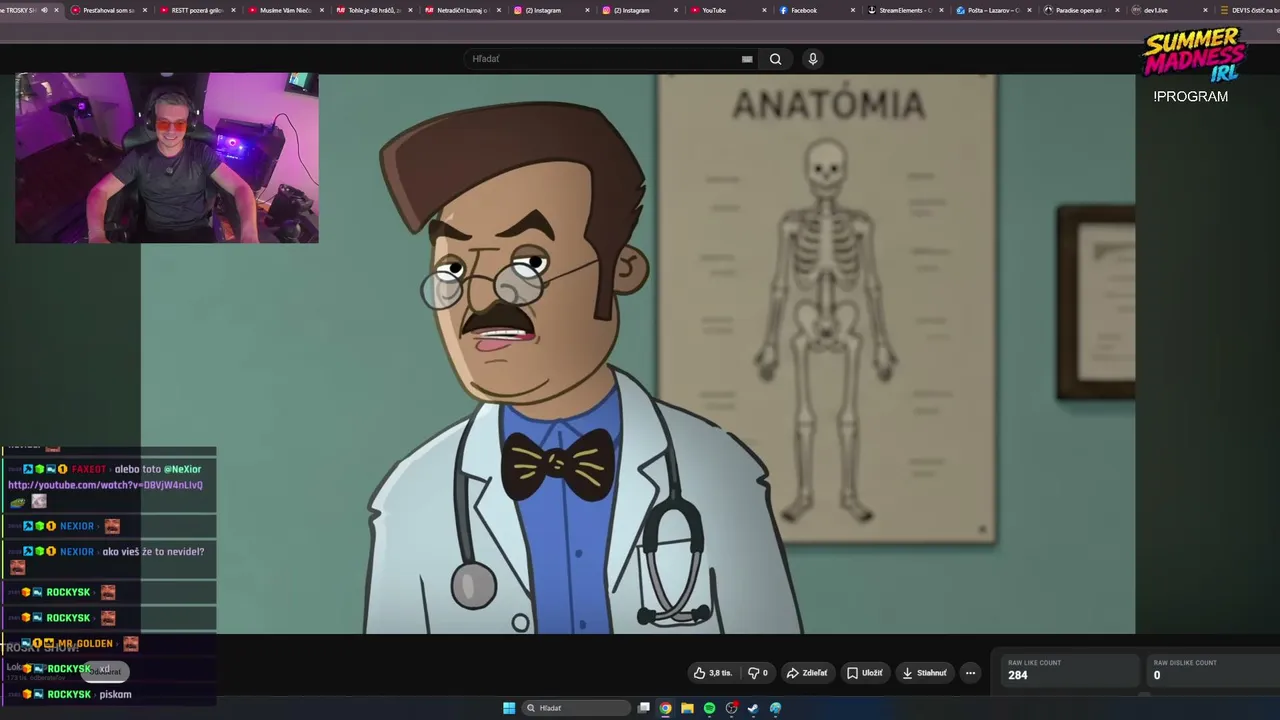The height and width of the screenshot is (720, 1280).
Task: Click the @NeXior mention in chat
Action: pos(182,469)
